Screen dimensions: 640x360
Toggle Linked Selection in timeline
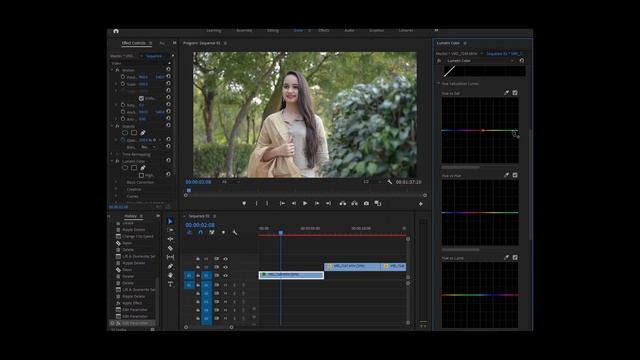[212, 233]
